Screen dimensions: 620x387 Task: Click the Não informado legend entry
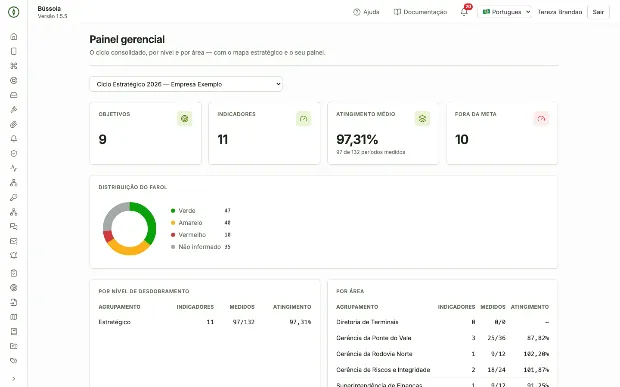200,247
